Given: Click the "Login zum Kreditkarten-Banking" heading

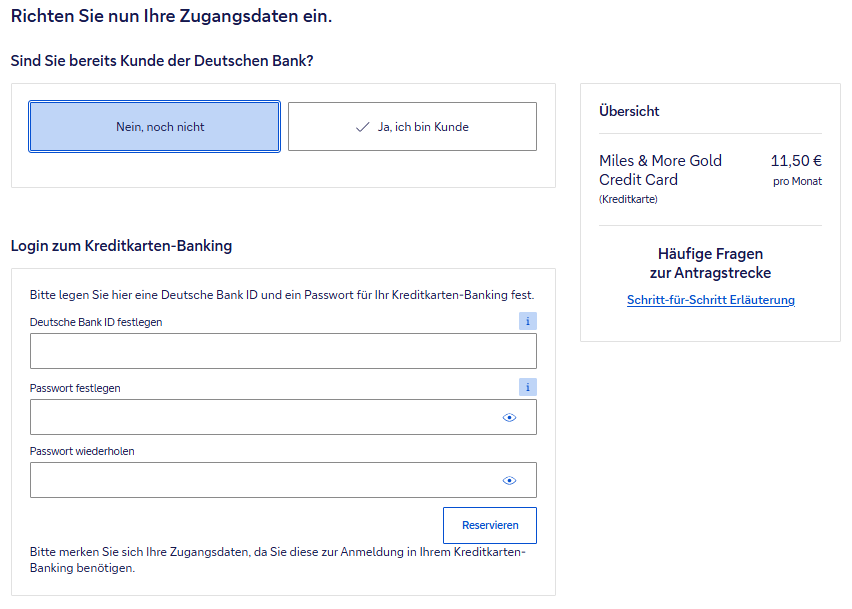Looking at the screenshot, I should point(121,246).
